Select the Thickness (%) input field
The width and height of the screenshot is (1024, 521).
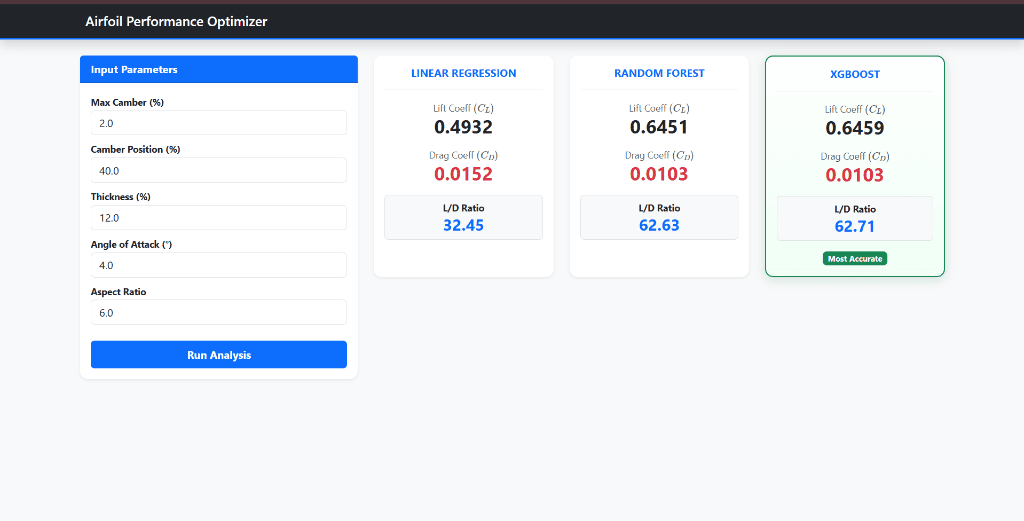point(219,217)
